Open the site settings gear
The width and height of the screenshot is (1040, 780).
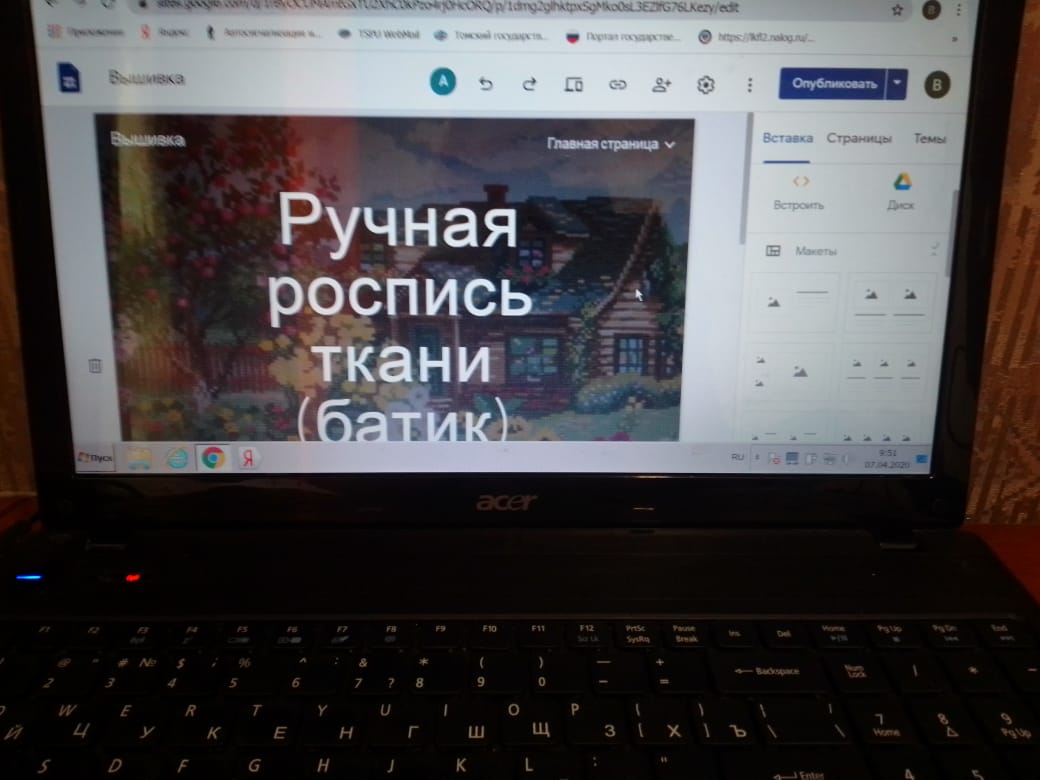(706, 85)
